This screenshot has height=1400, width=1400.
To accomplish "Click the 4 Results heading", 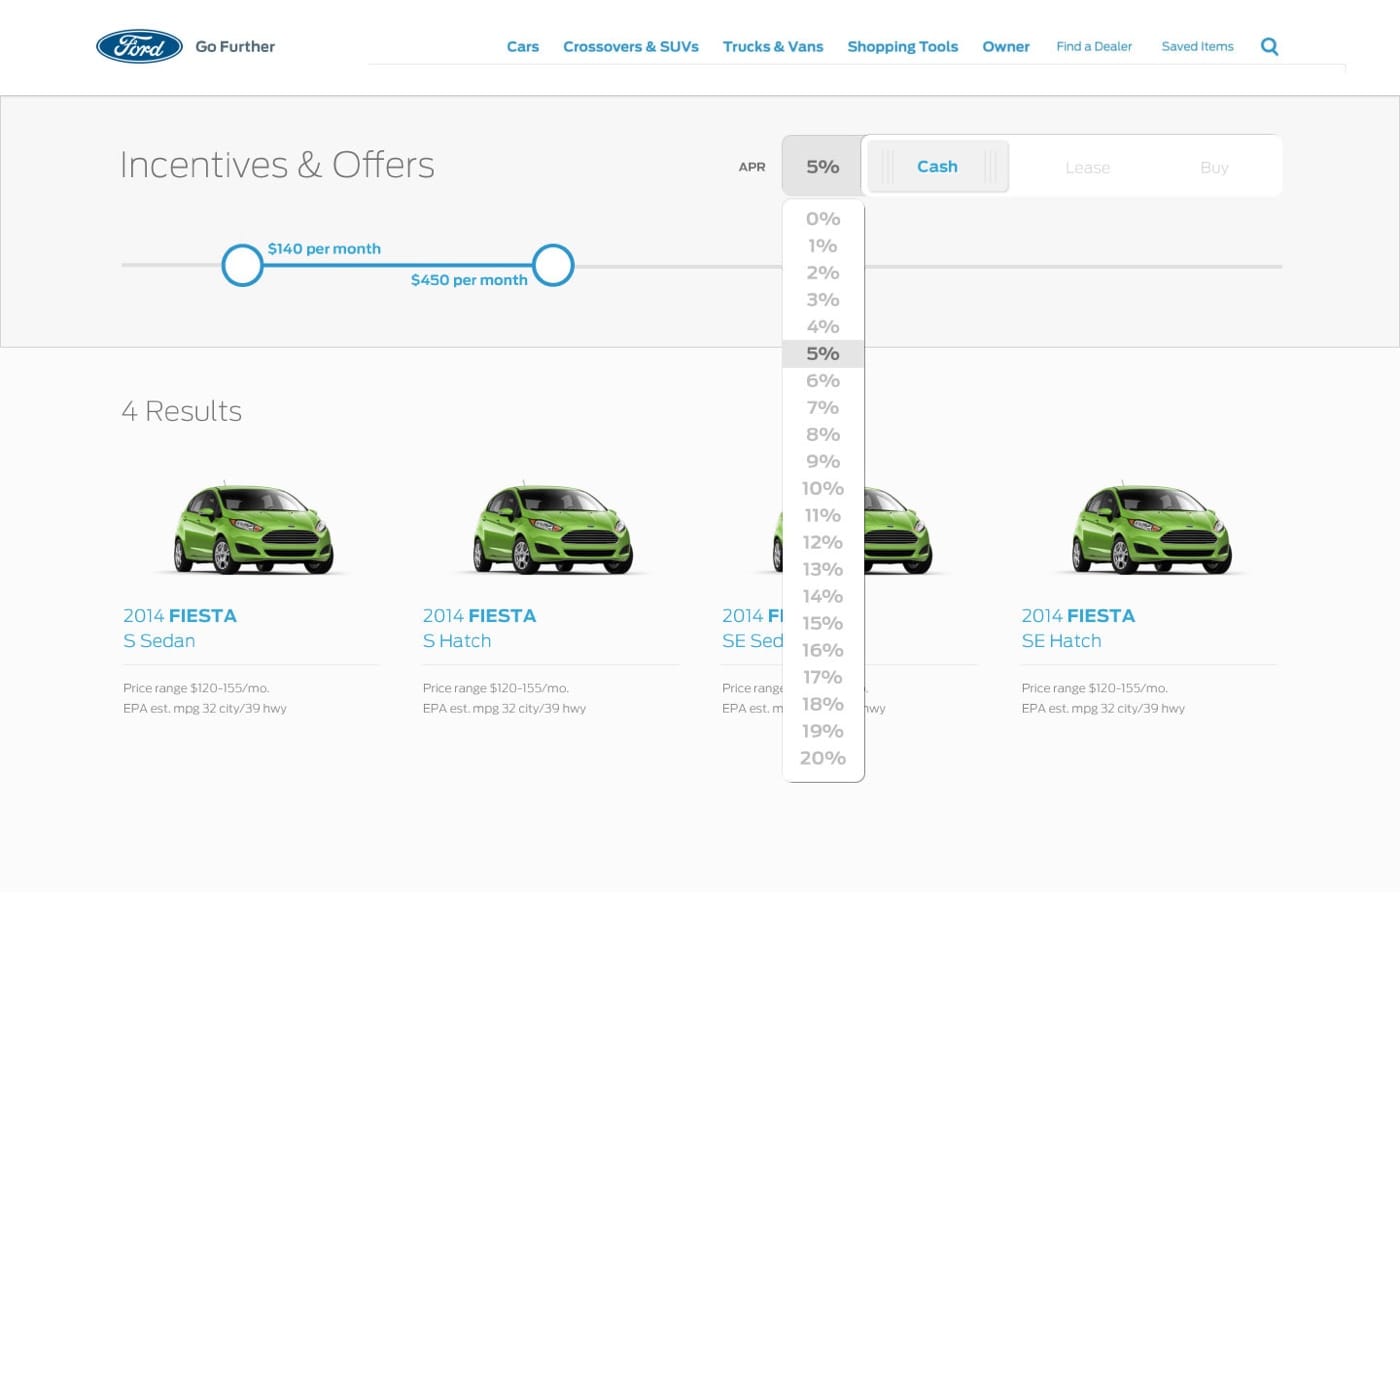I will (181, 411).
